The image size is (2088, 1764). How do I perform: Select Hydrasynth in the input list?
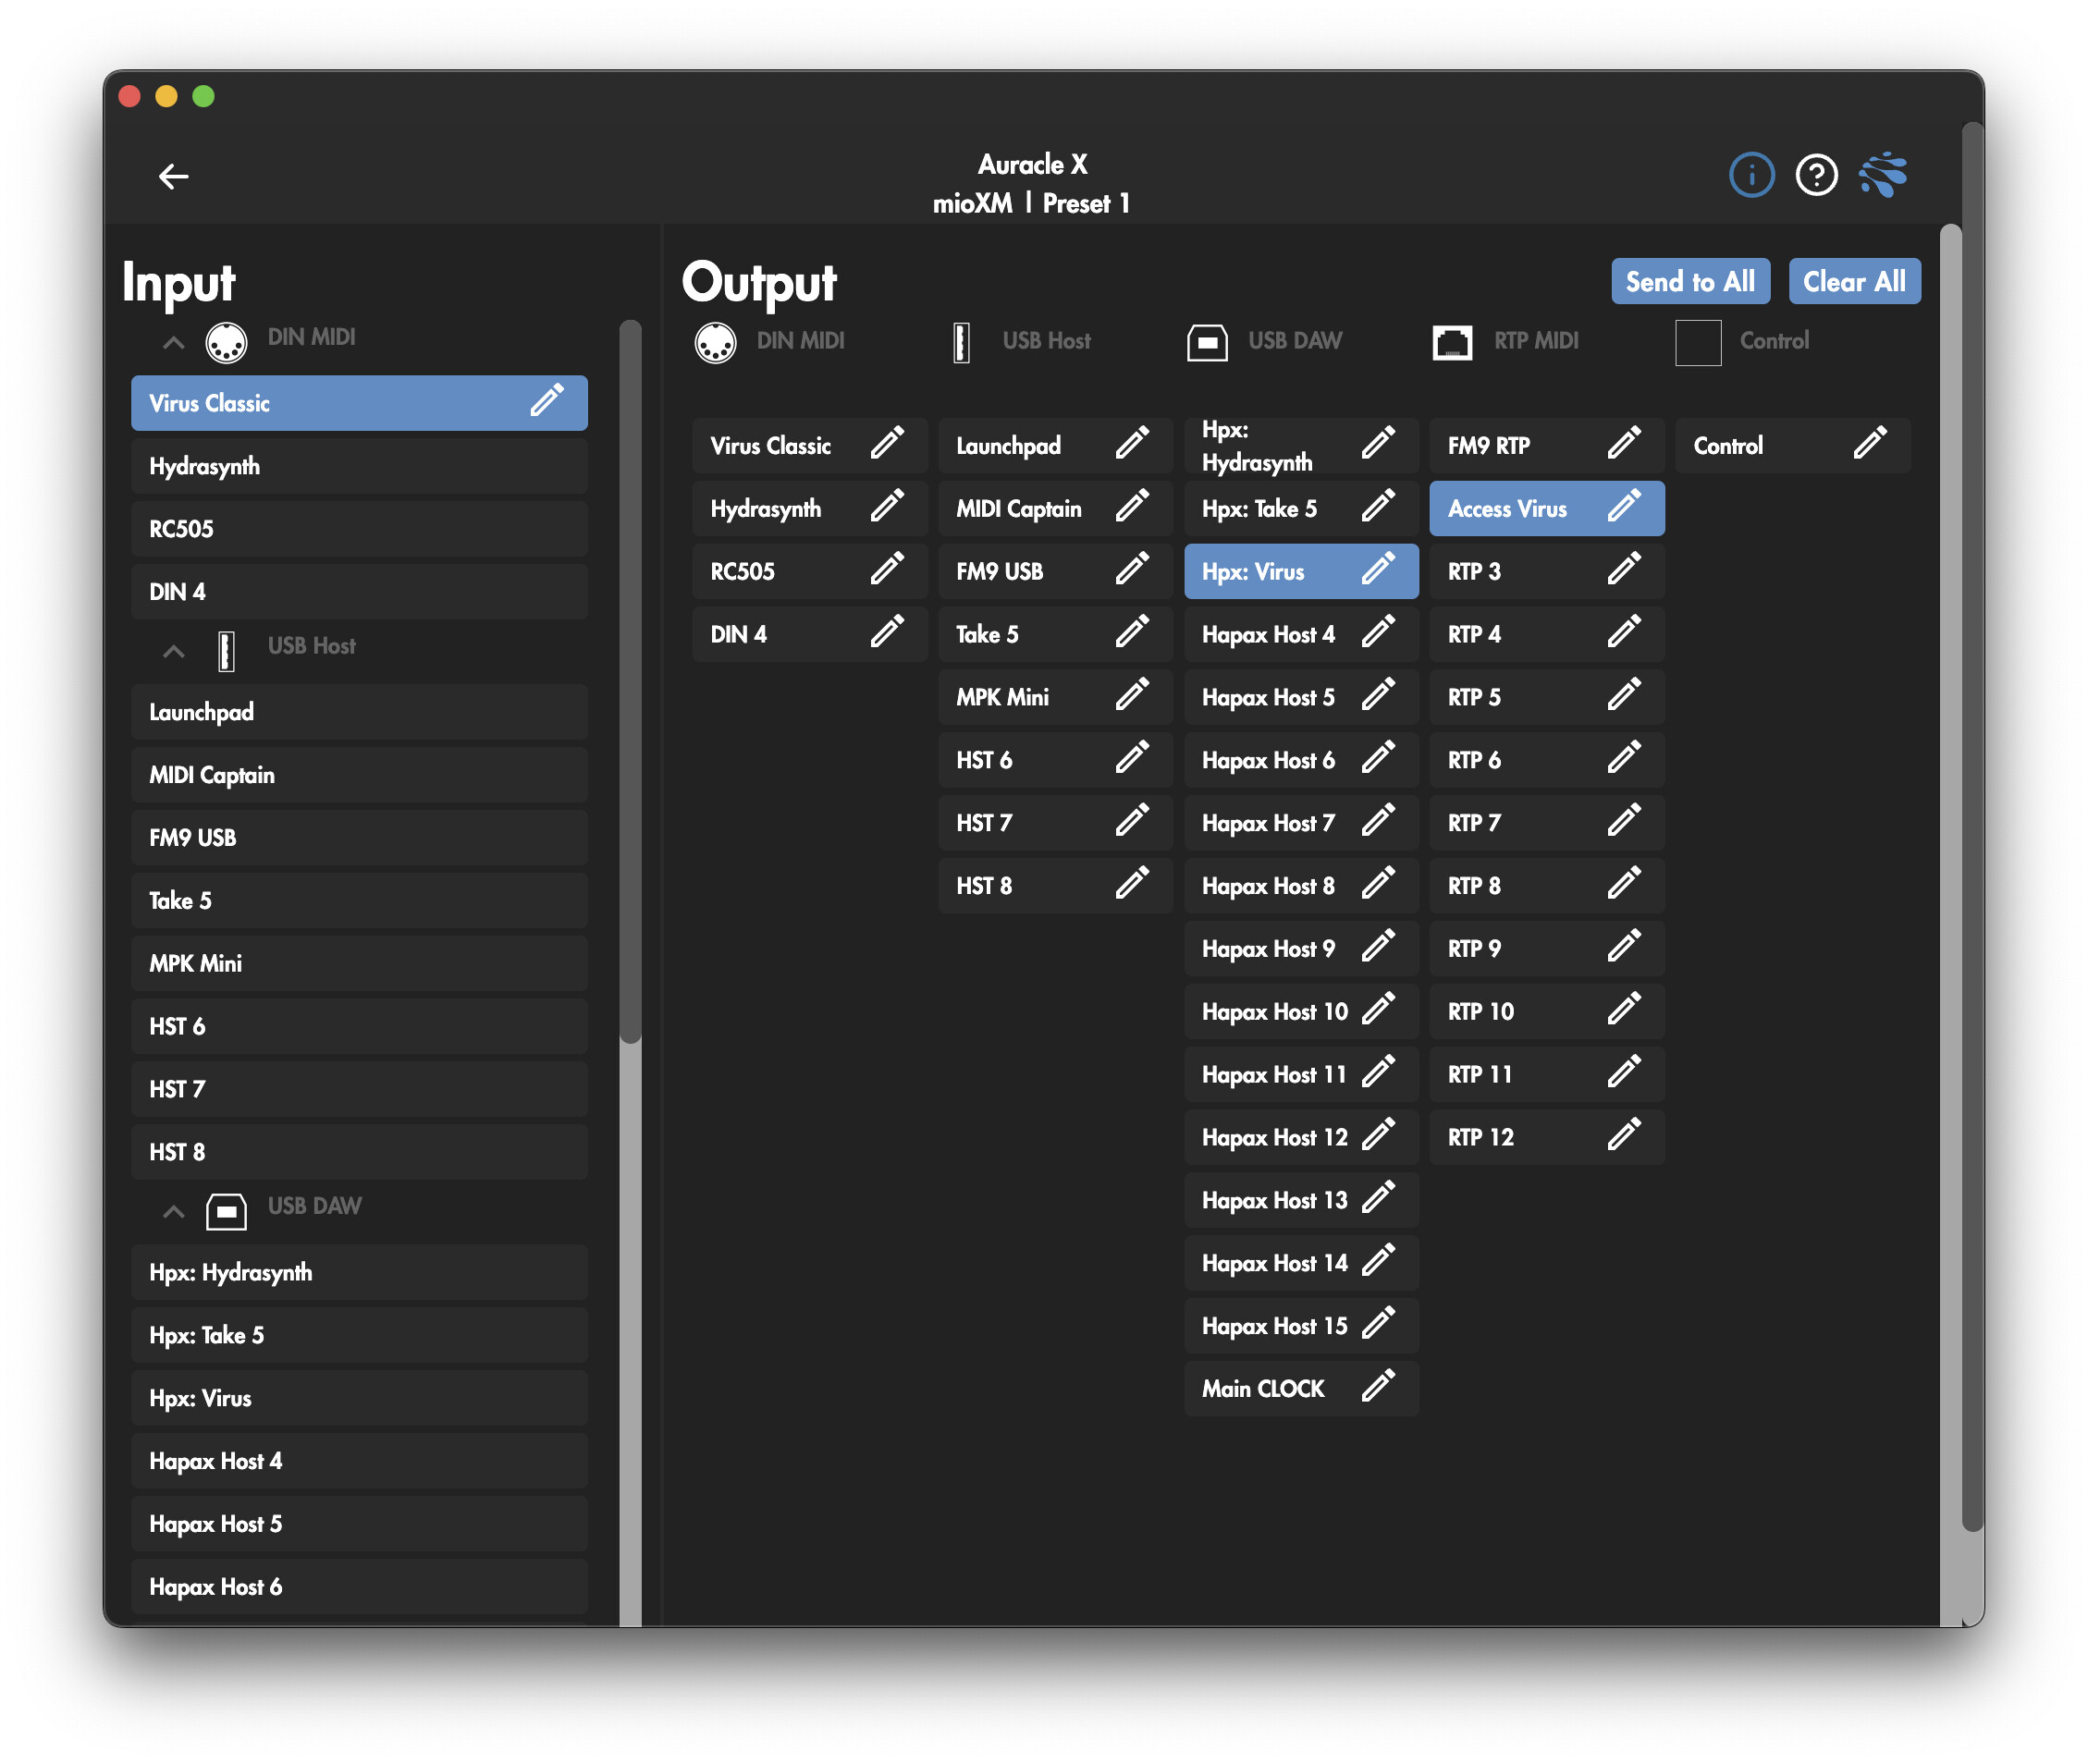(x=358, y=466)
